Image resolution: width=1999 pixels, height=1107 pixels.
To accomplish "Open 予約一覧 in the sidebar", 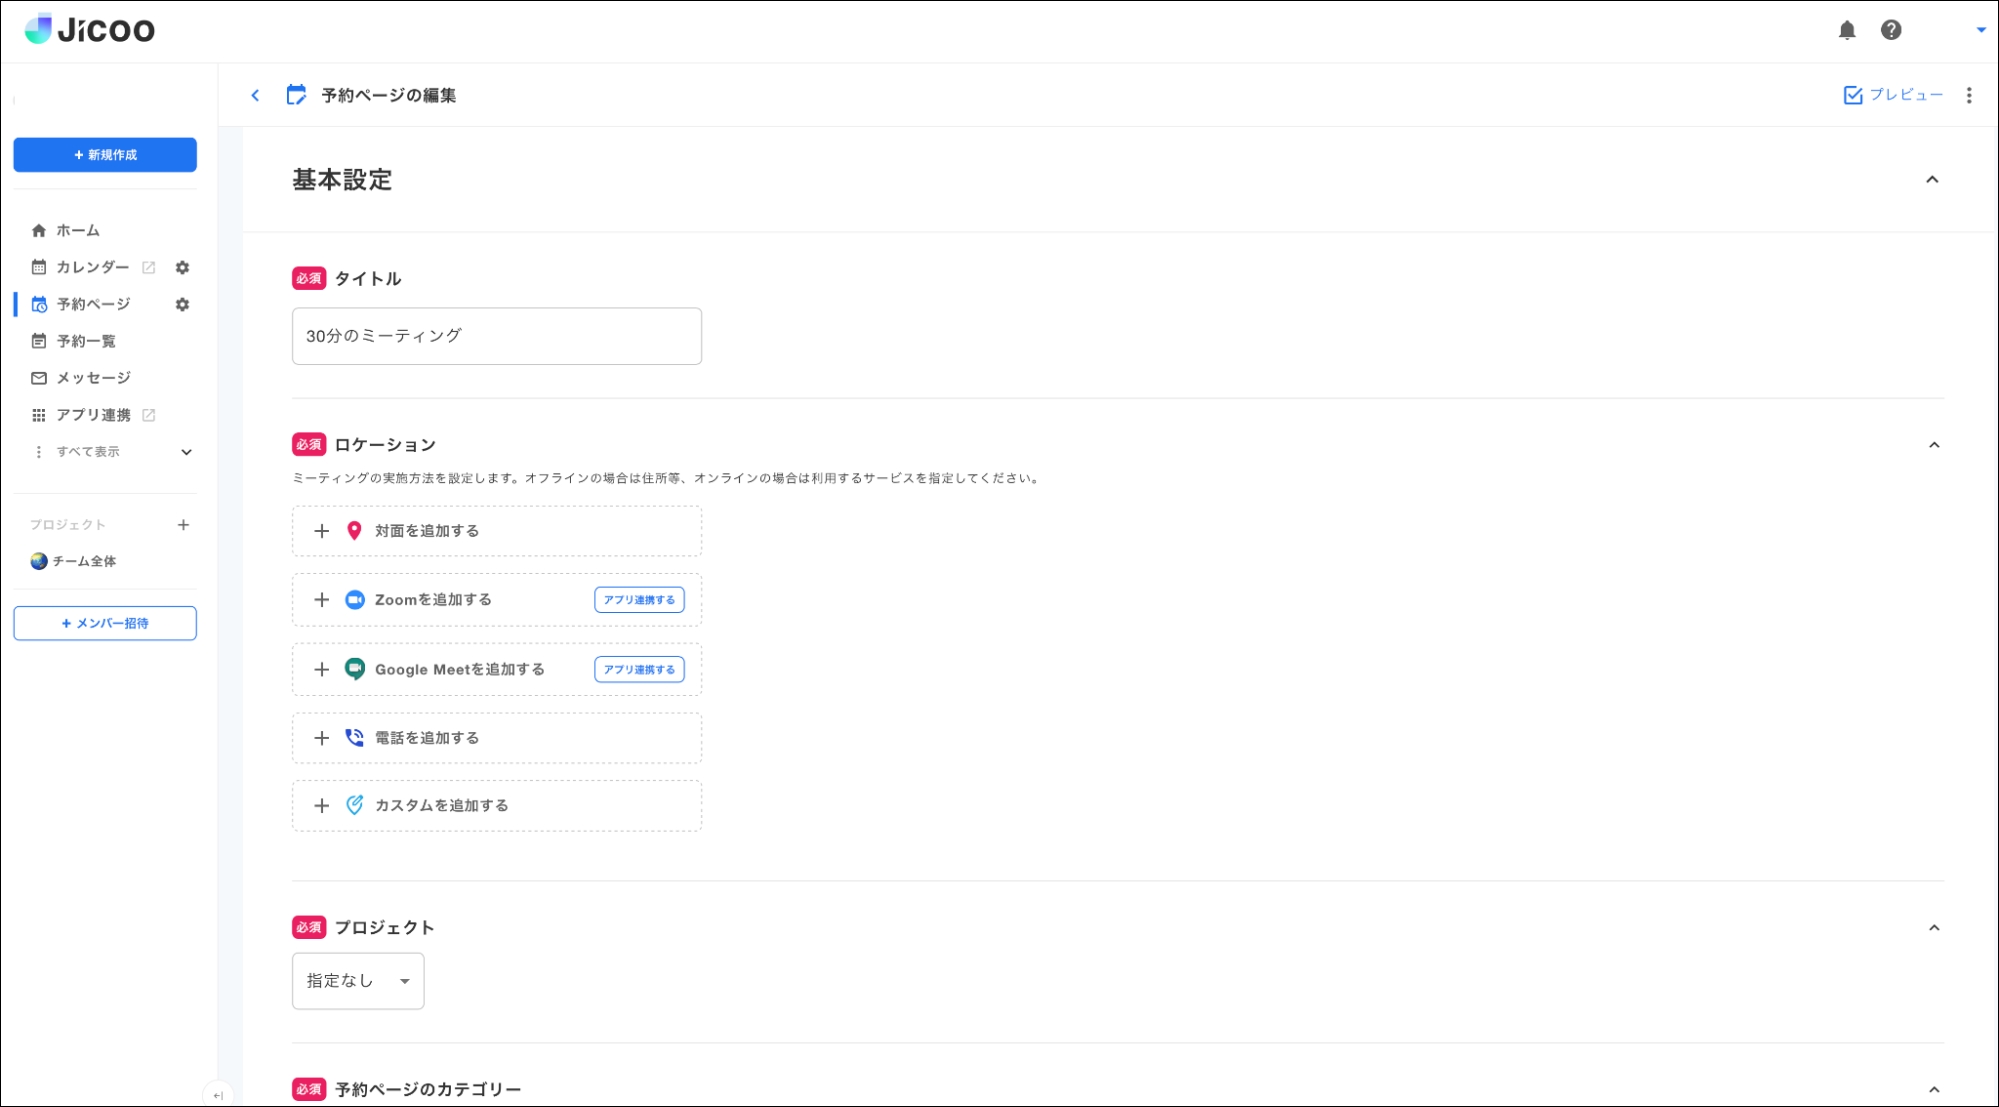I will pyautogui.click(x=85, y=341).
